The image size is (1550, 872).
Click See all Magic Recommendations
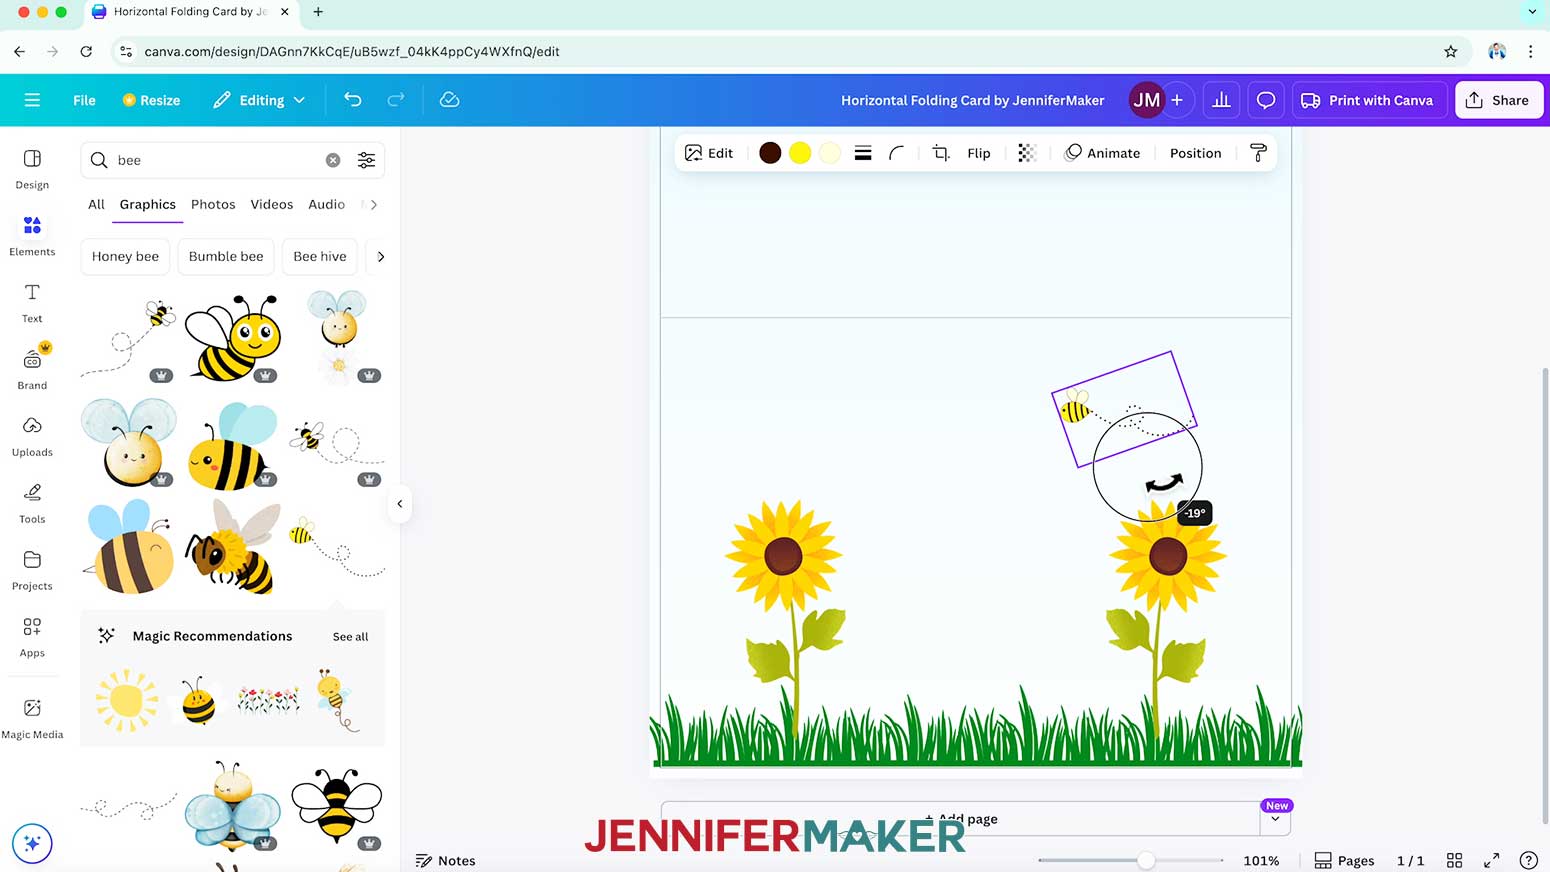coord(350,636)
